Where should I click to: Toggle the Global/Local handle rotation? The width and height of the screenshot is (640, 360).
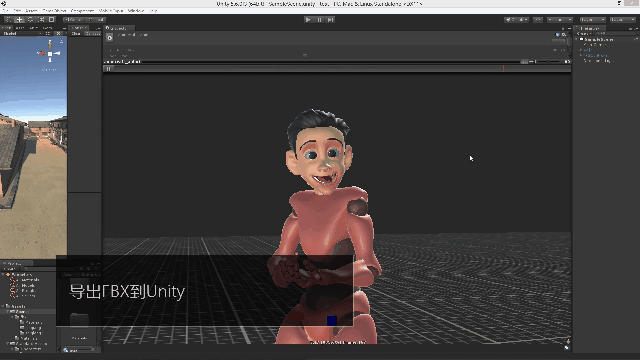96,20
